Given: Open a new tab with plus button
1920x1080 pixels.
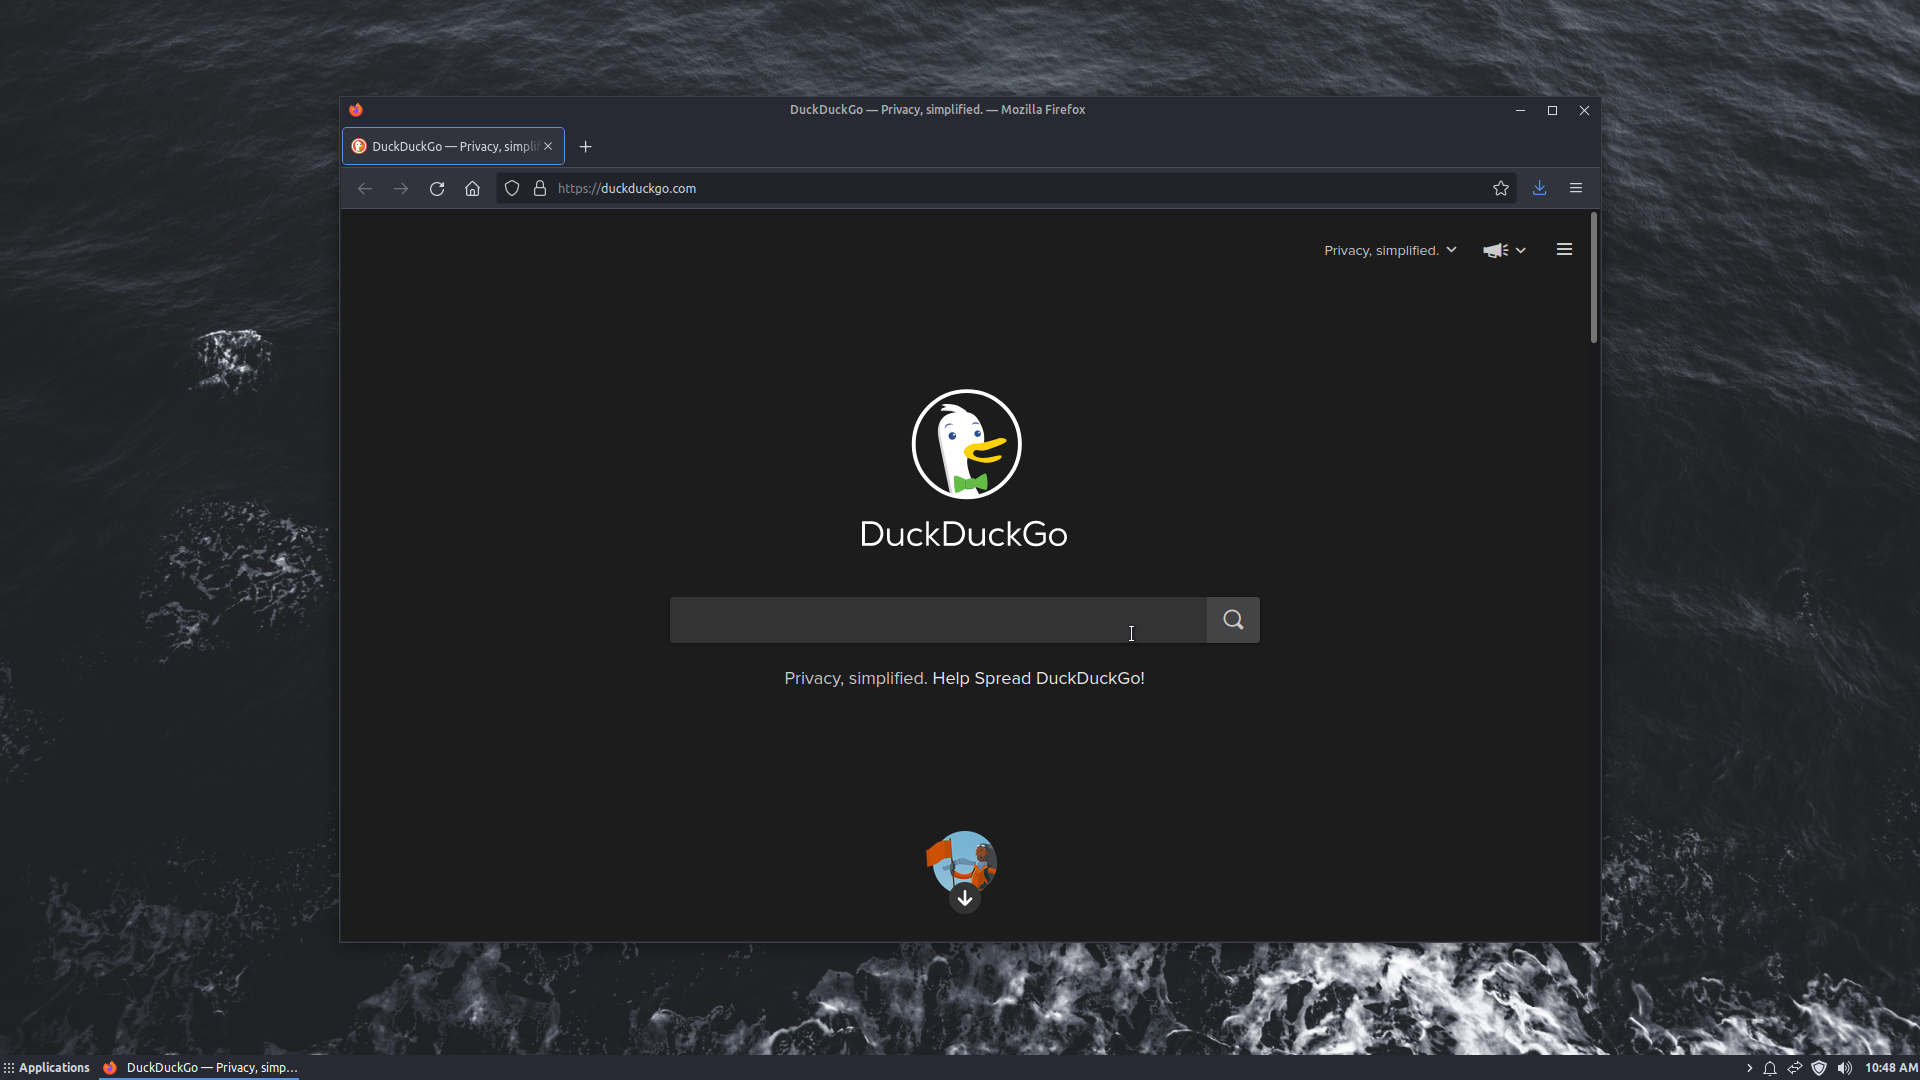Looking at the screenshot, I should click(586, 147).
